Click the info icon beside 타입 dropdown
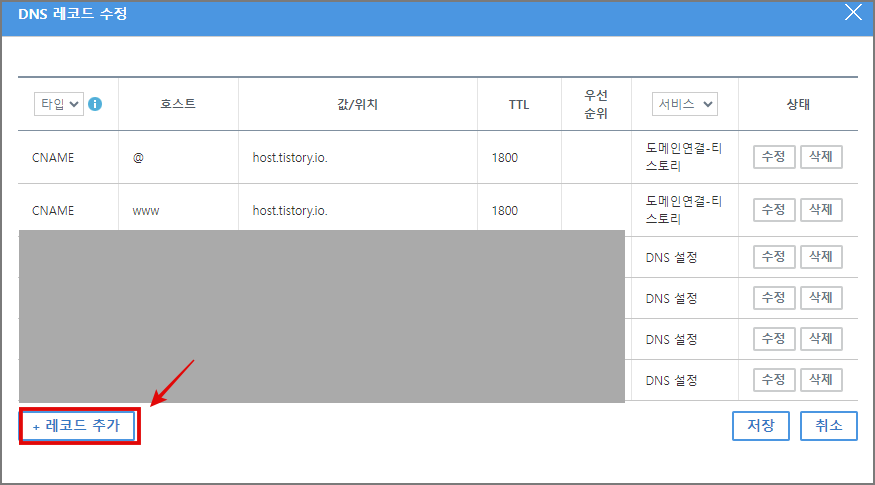This screenshot has height=485, width=875. pos(95,104)
